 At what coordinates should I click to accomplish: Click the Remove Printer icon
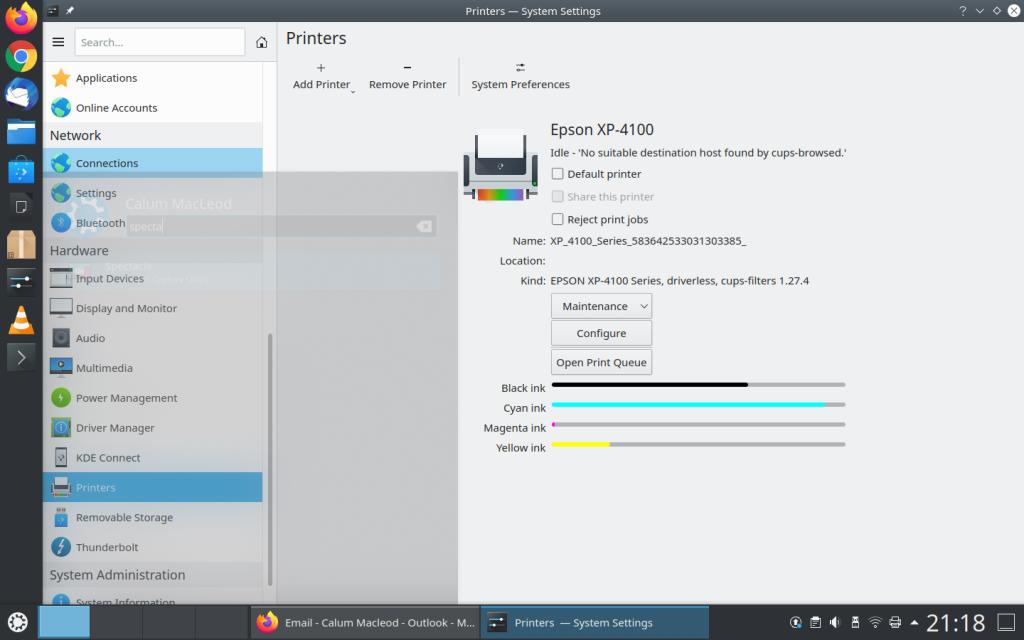(407, 68)
